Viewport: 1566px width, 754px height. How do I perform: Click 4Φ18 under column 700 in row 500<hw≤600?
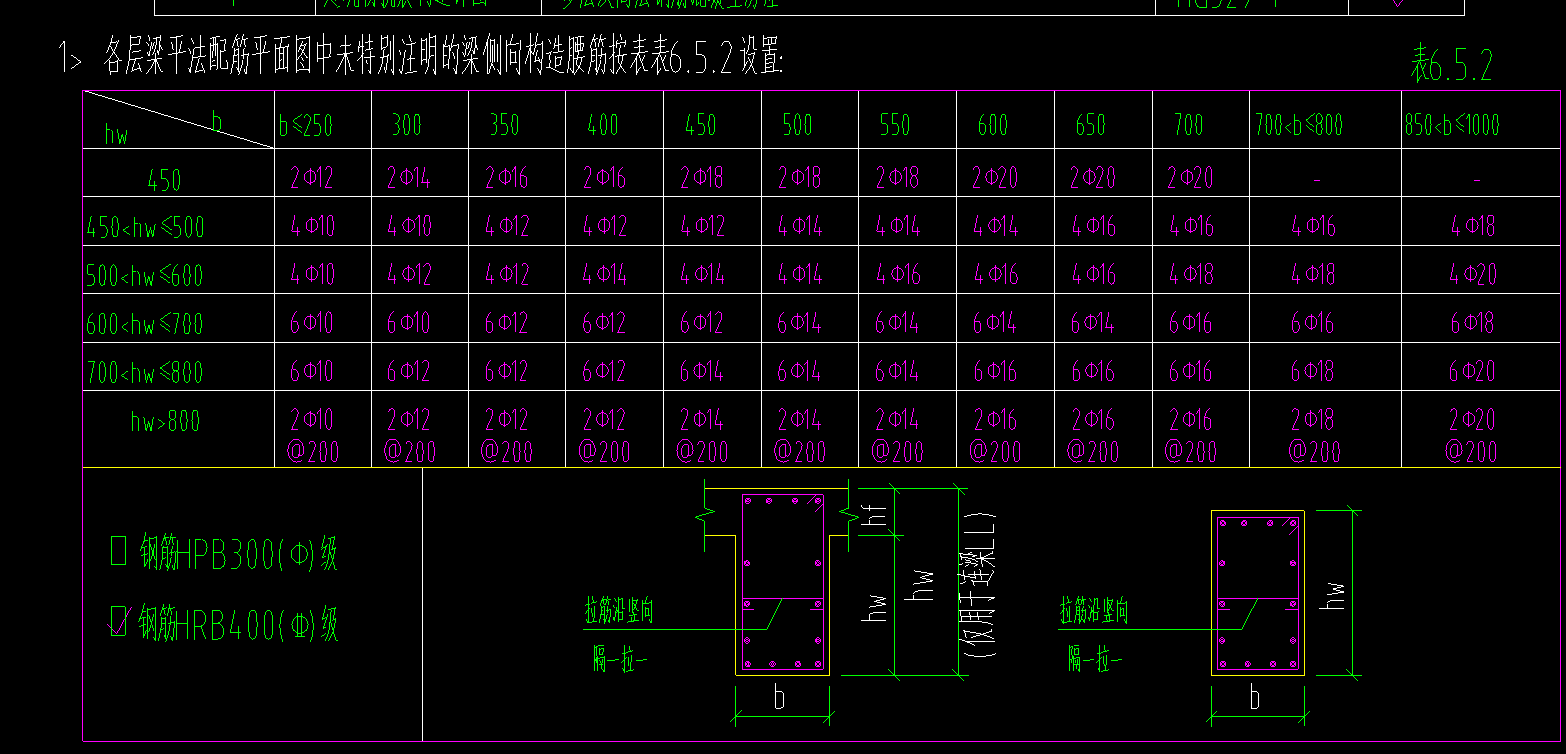[1191, 274]
